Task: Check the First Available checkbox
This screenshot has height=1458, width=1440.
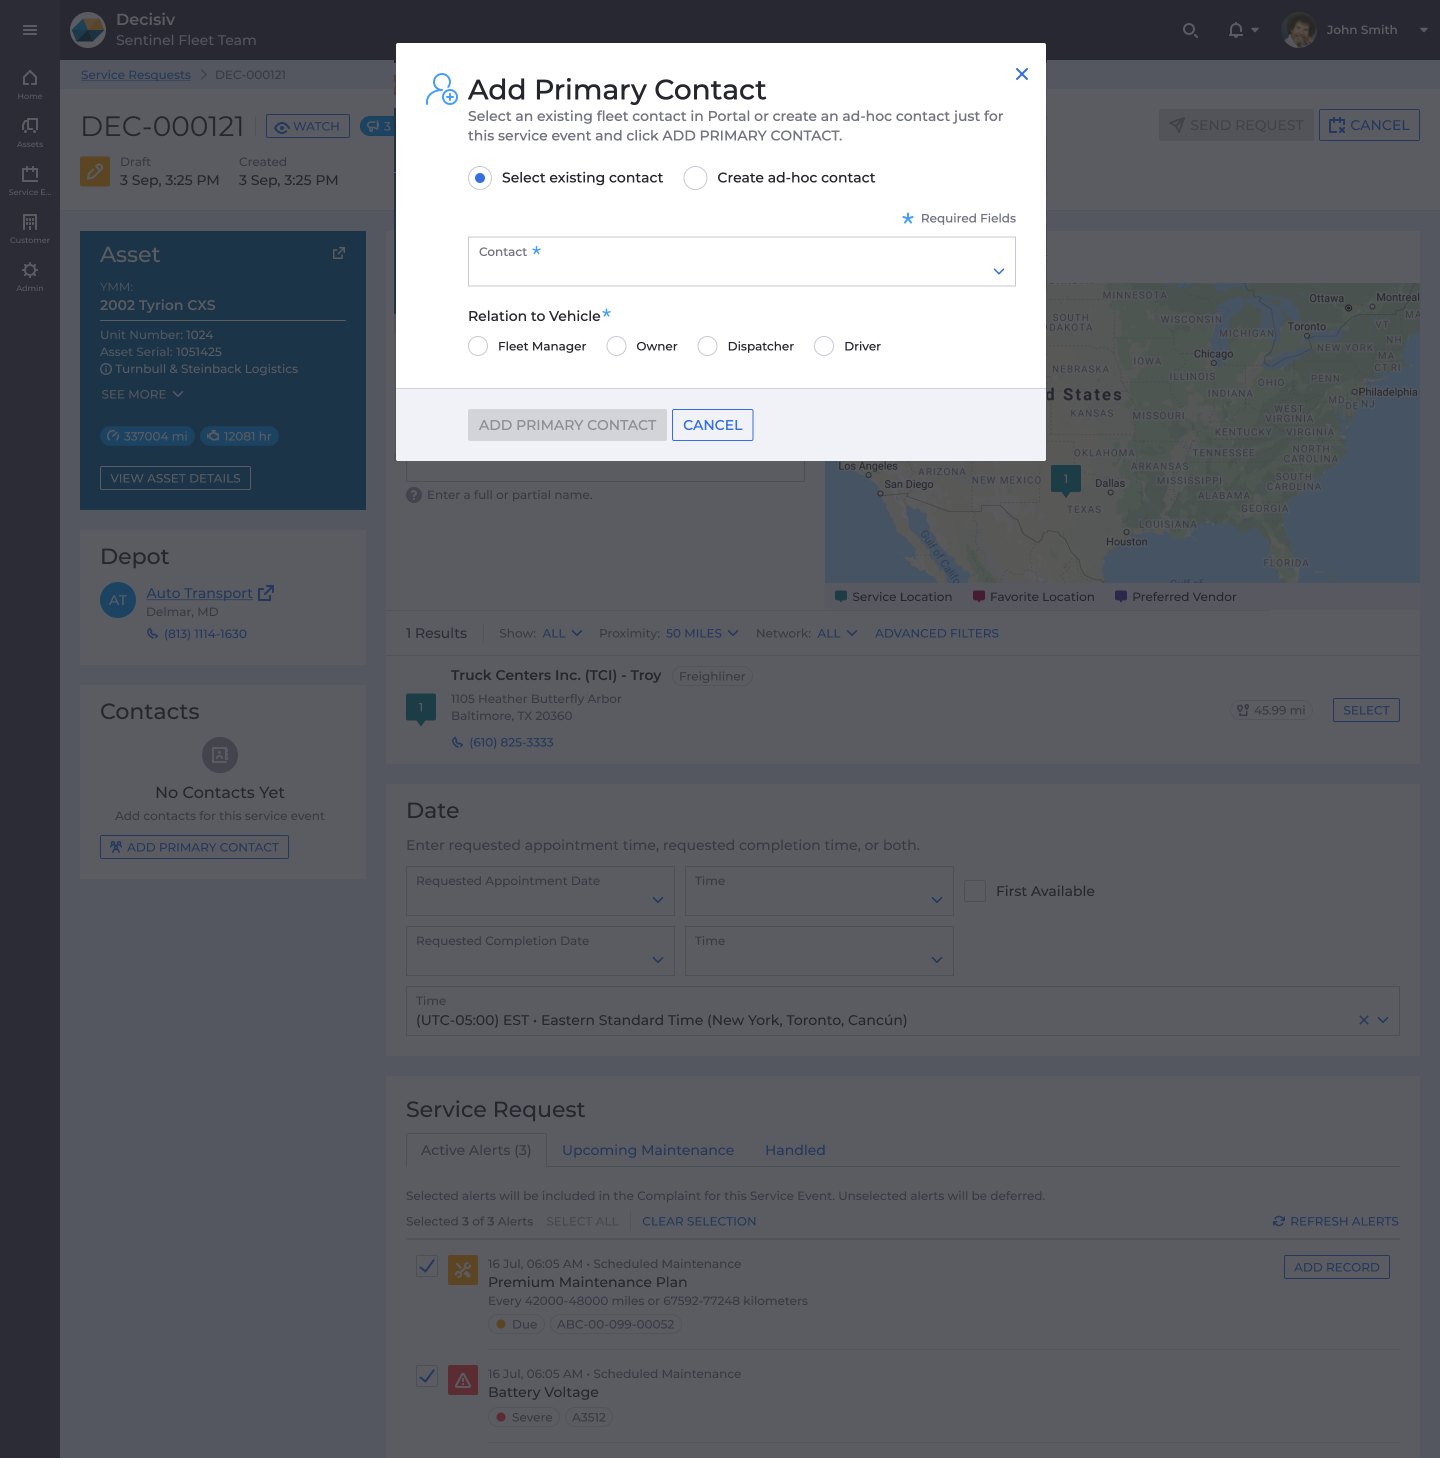Action: pos(974,890)
